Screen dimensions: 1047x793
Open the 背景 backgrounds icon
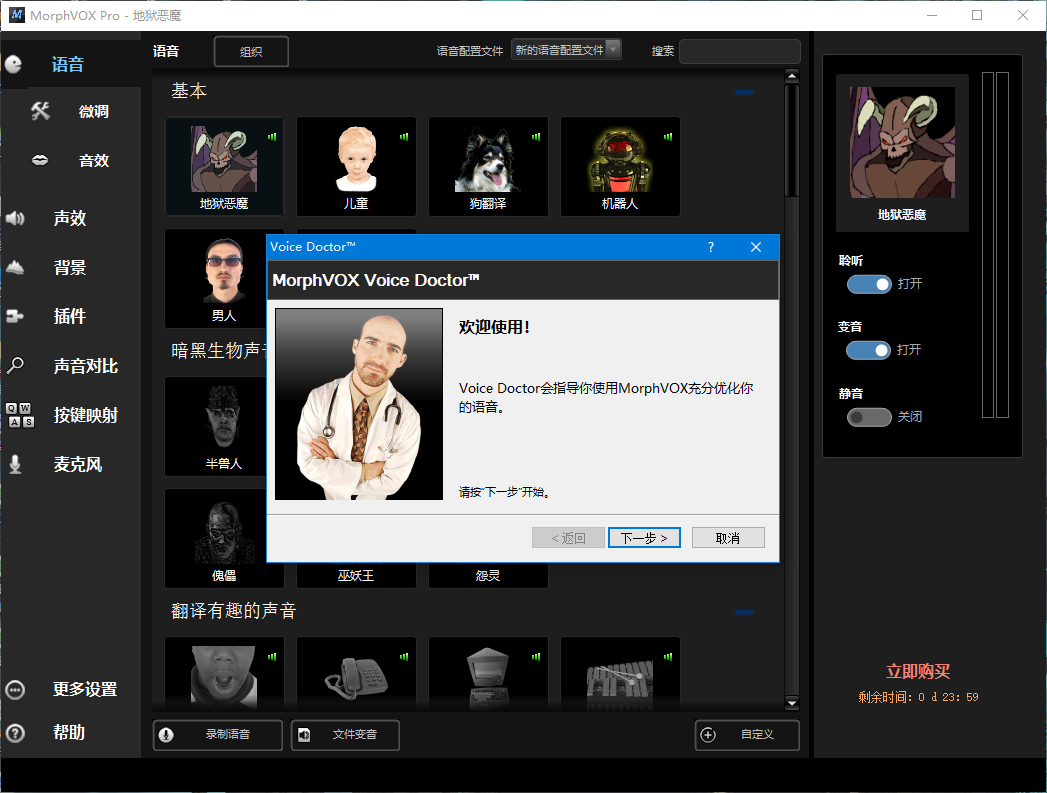pyautogui.click(x=15, y=268)
